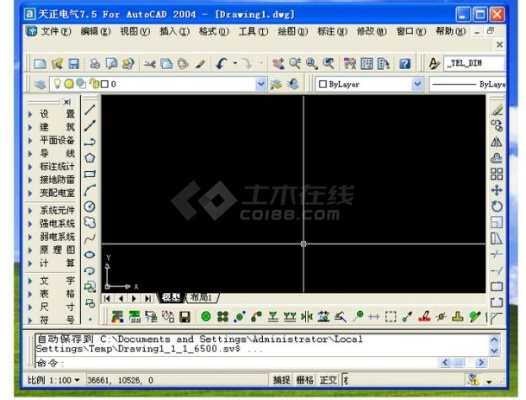Select the Array modify tool
The width and height of the screenshot is (526, 400).
click(x=497, y=174)
